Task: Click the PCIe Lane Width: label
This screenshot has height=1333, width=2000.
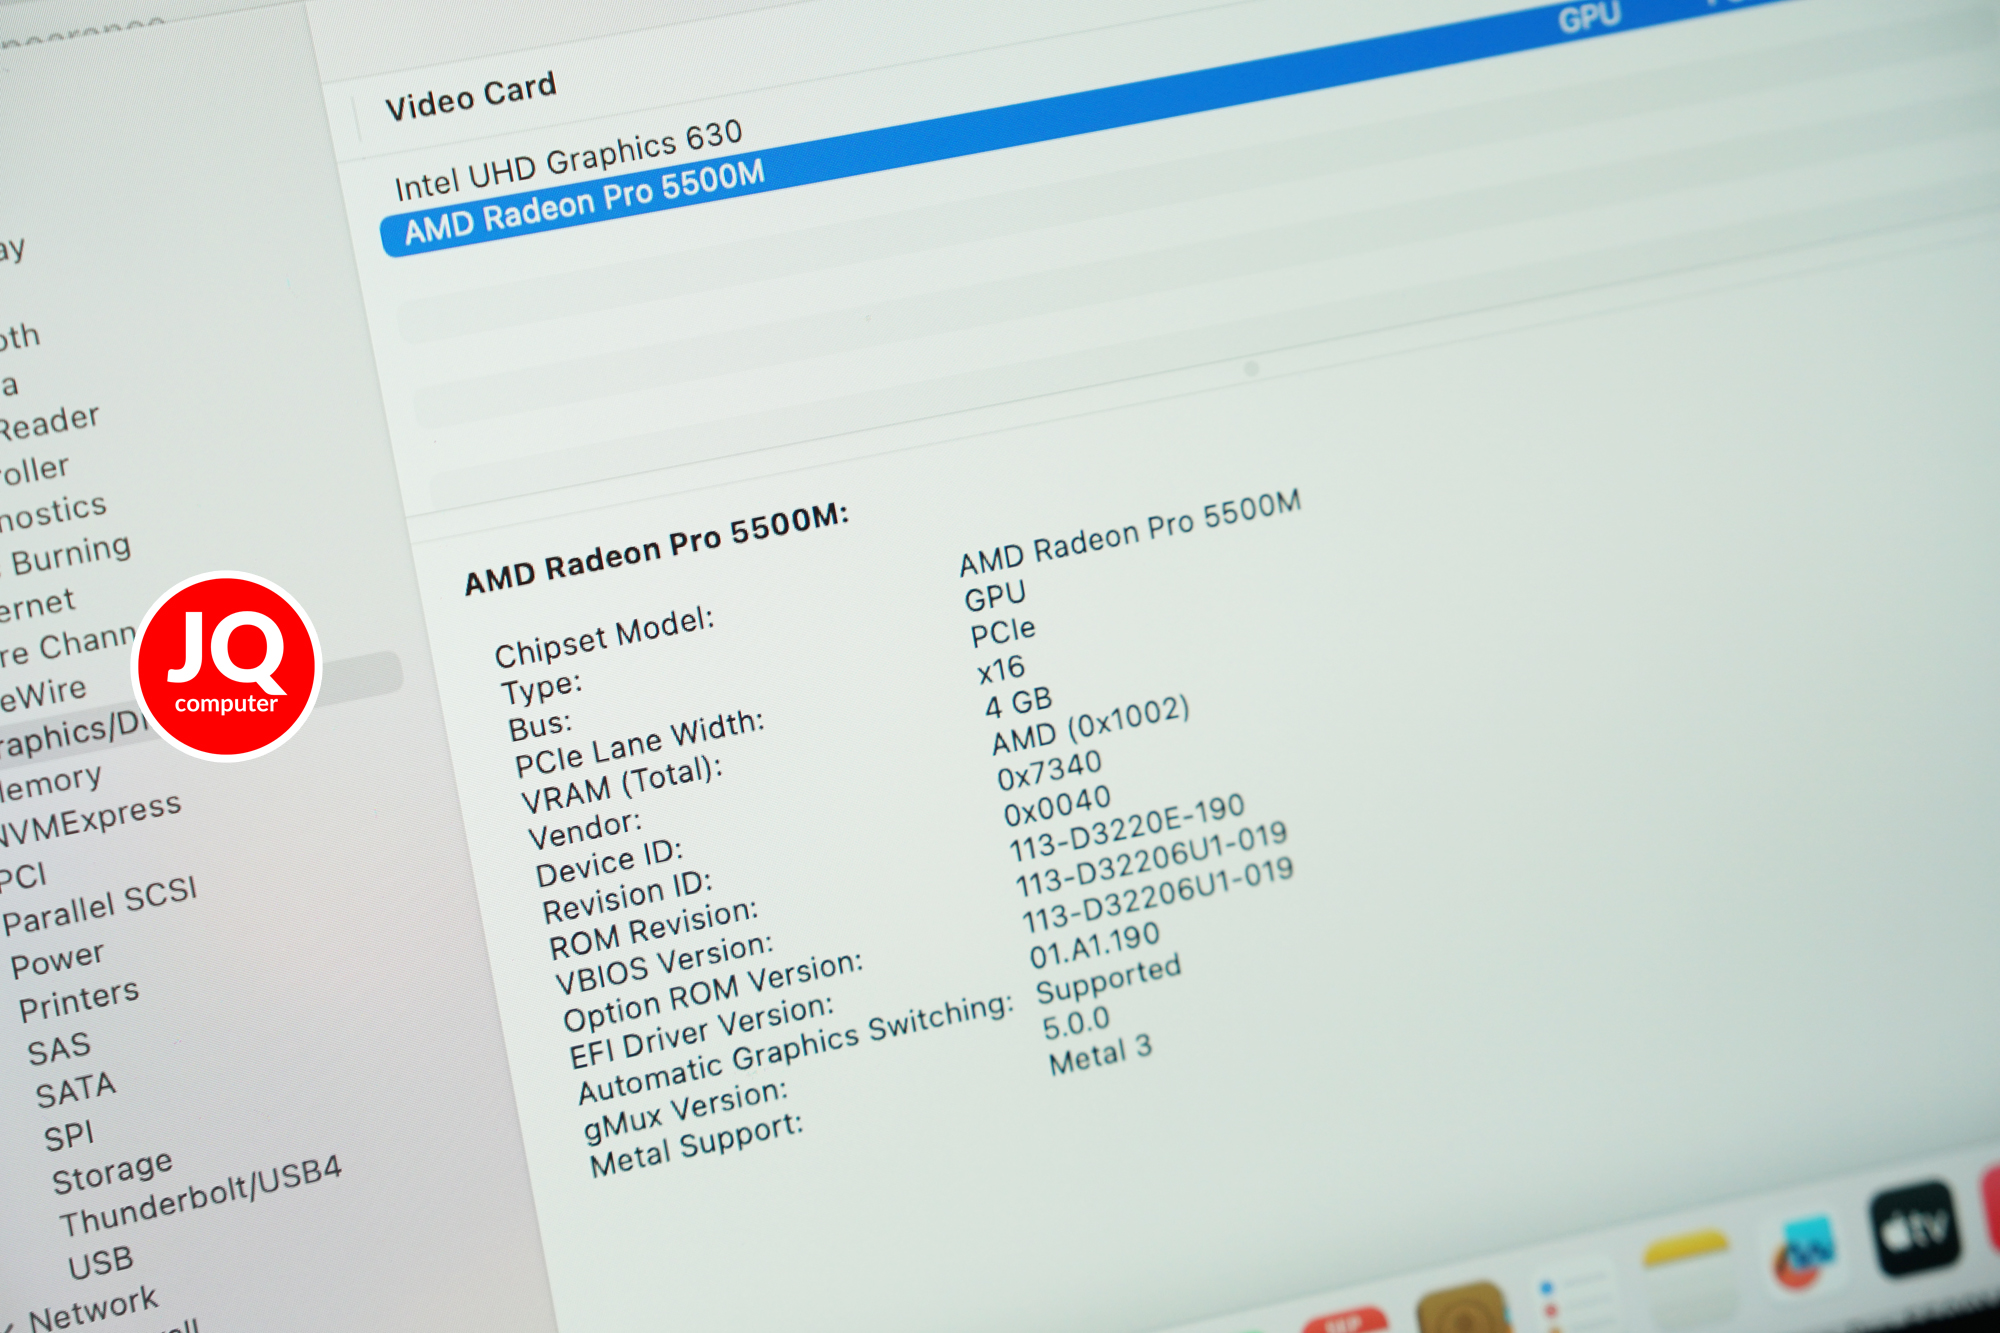Action: pos(639,744)
